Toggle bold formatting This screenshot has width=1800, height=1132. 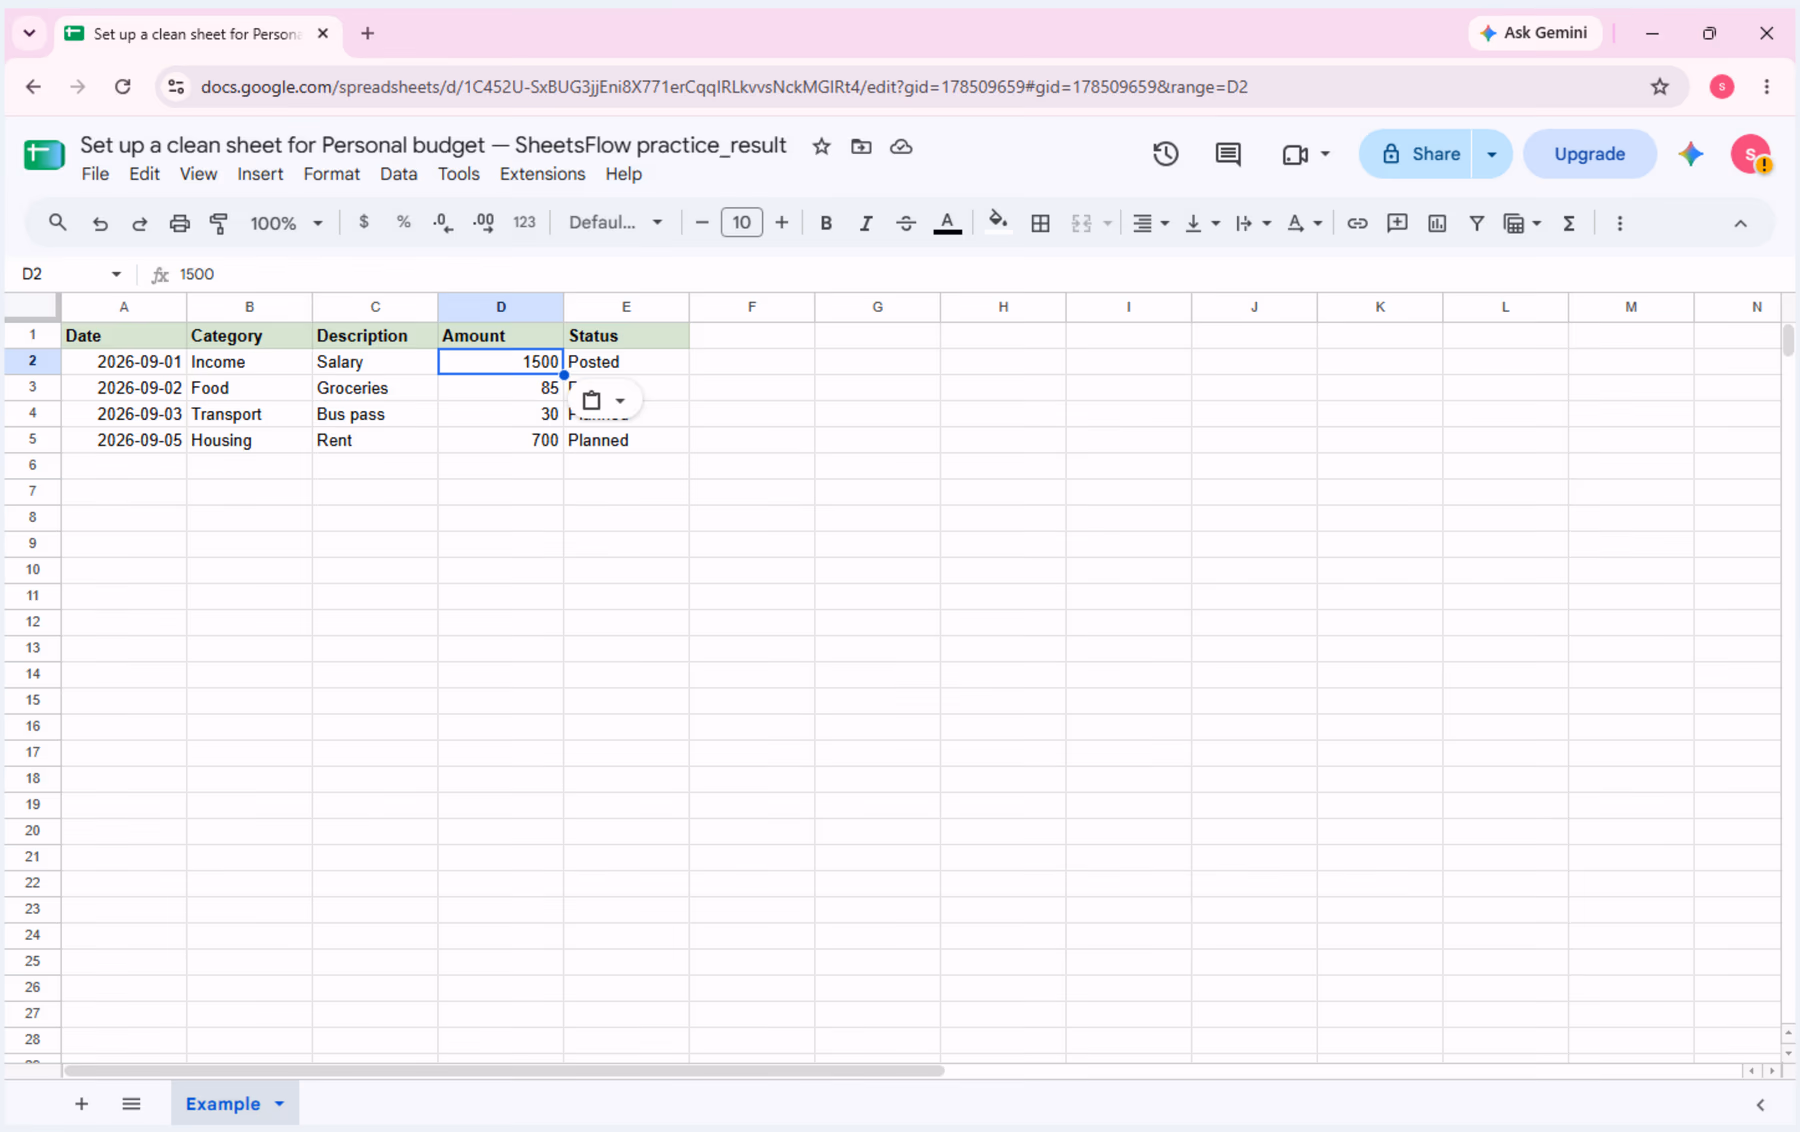(826, 223)
